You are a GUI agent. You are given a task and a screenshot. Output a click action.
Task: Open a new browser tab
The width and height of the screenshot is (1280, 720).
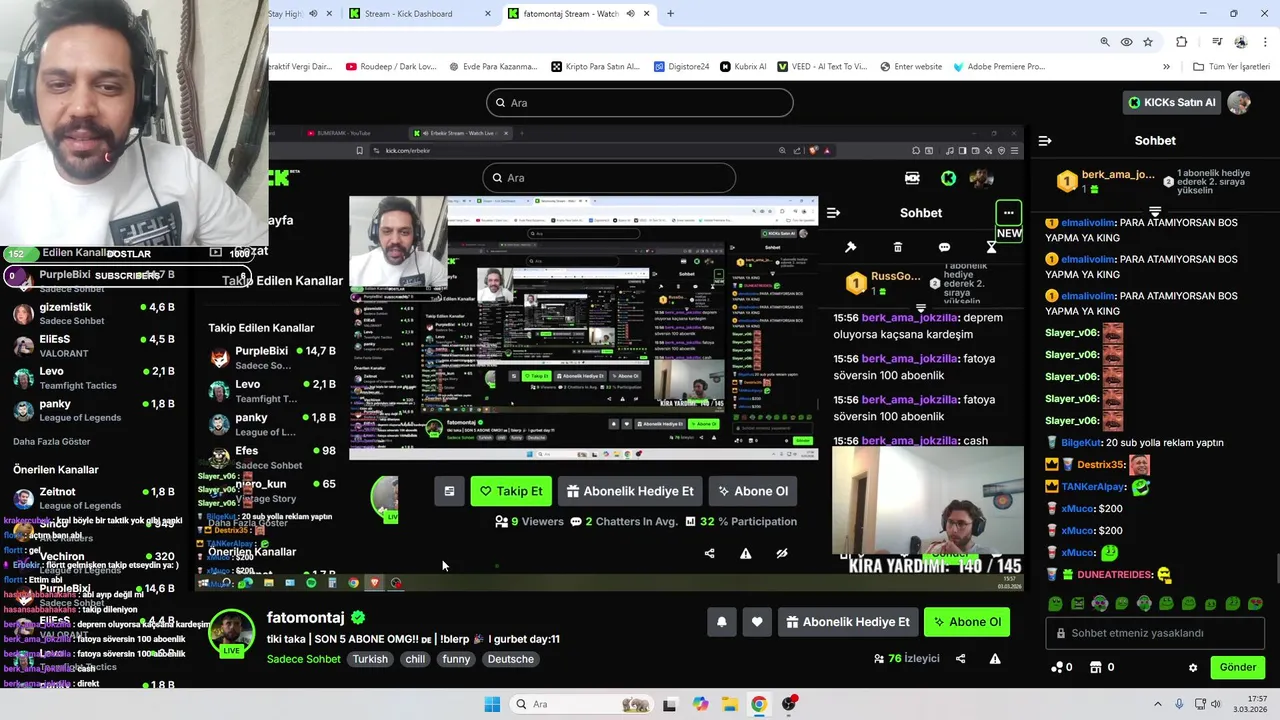coord(670,14)
